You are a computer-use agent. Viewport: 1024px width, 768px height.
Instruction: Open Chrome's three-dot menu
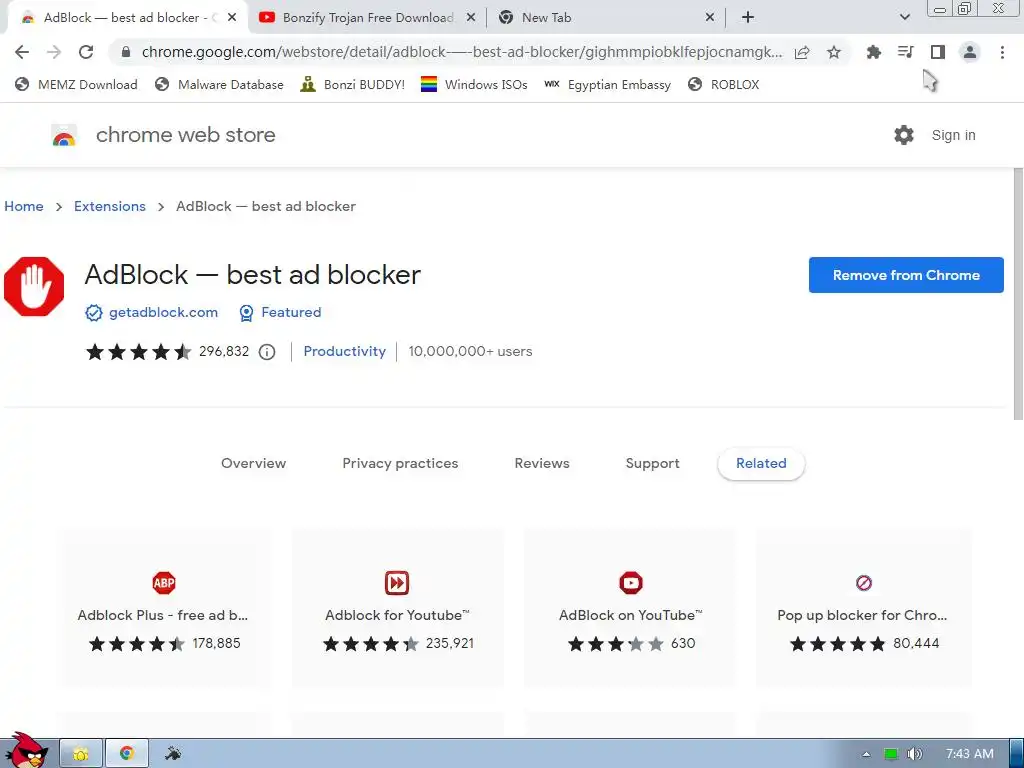(x=1002, y=52)
